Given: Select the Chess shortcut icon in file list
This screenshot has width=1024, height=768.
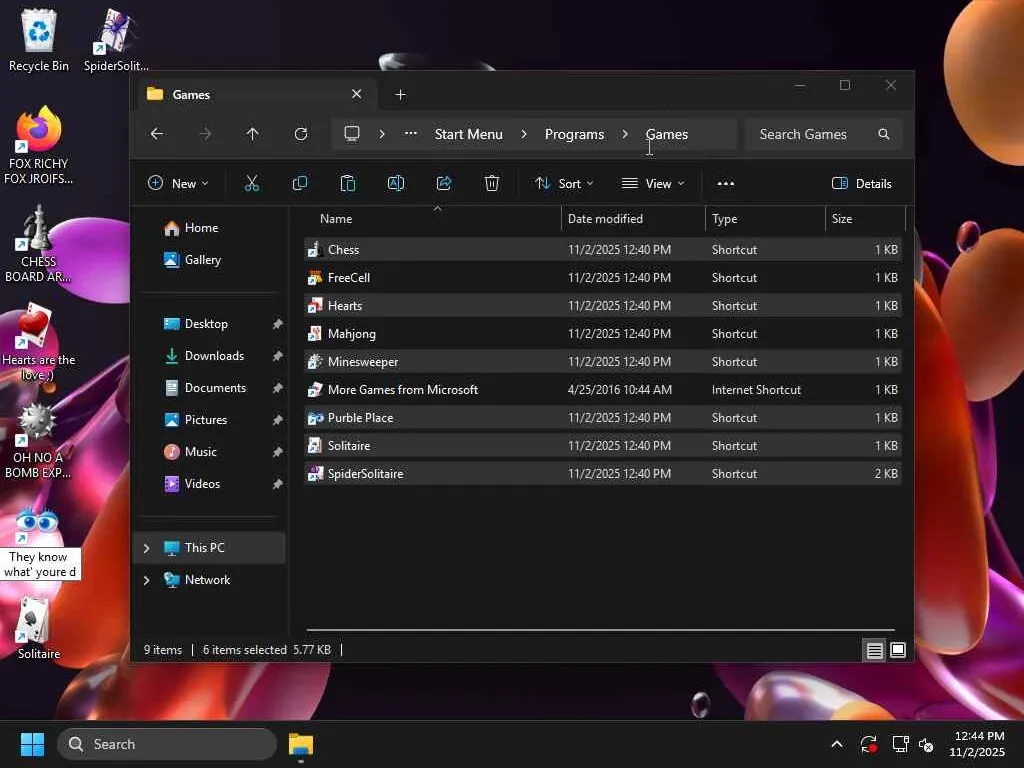Looking at the screenshot, I should 315,249.
